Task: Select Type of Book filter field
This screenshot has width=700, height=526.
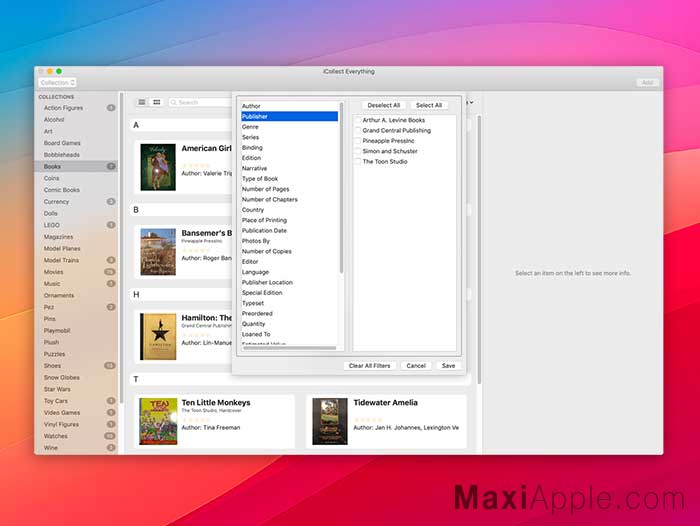Action: (289, 179)
